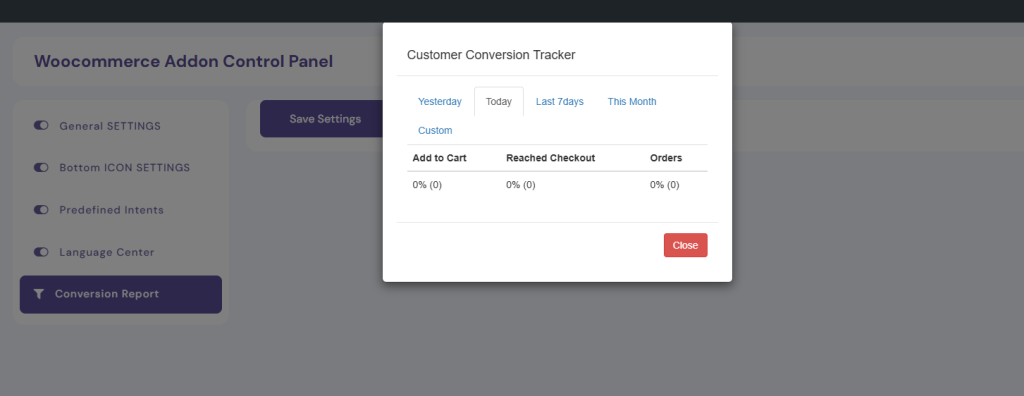Select the Conversion Report text label

[107, 294]
